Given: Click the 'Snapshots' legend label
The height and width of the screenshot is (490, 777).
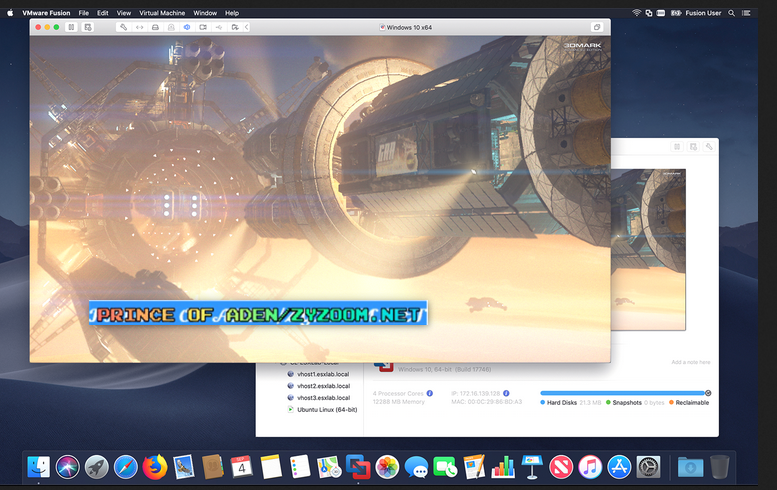Looking at the screenshot, I should pos(627,403).
